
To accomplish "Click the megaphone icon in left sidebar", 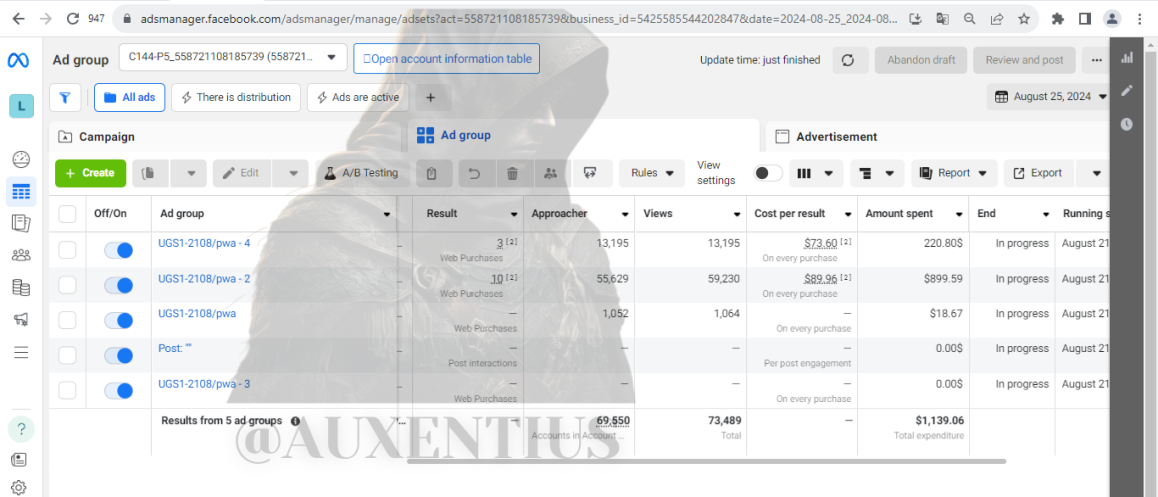I will pyautogui.click(x=21, y=319).
